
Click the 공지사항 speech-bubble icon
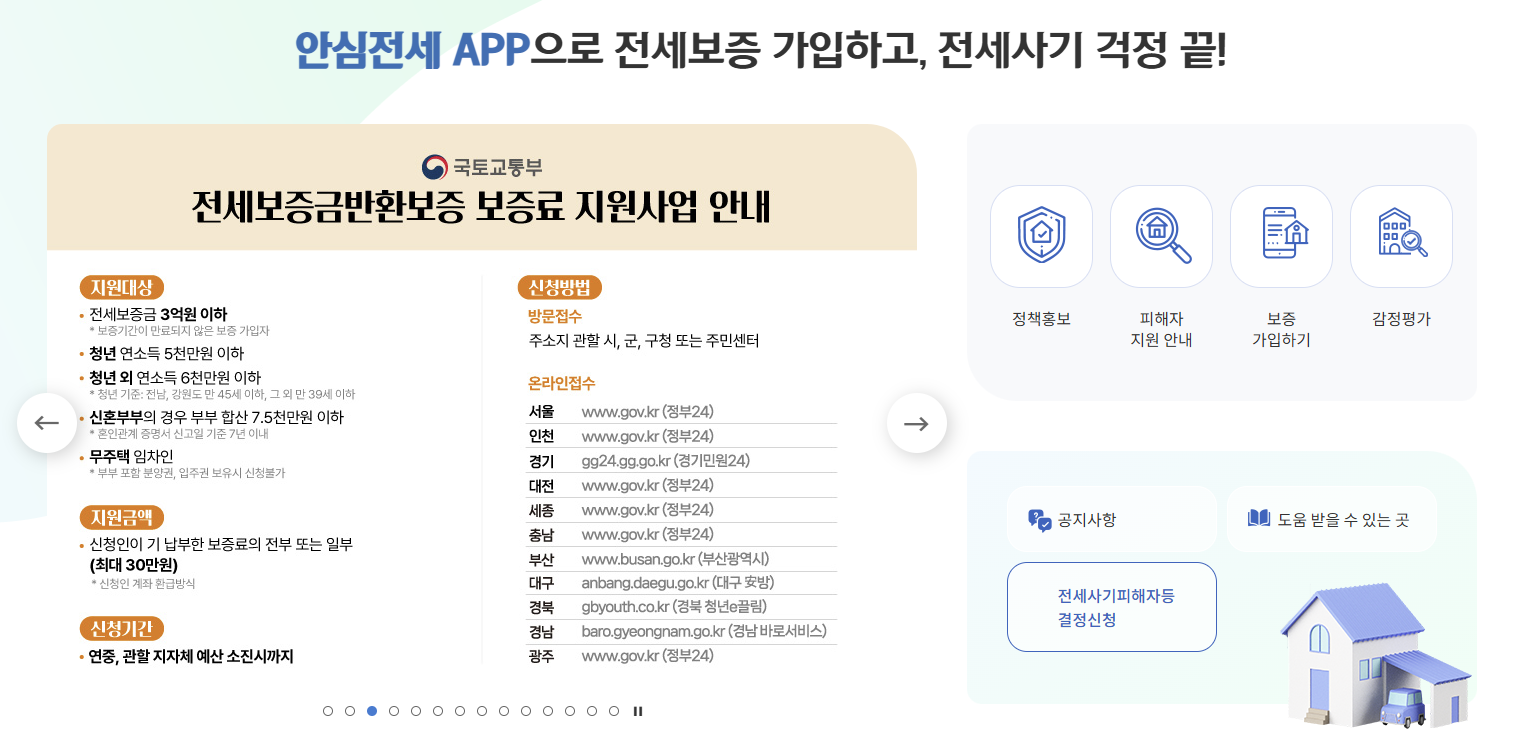coord(1039,520)
